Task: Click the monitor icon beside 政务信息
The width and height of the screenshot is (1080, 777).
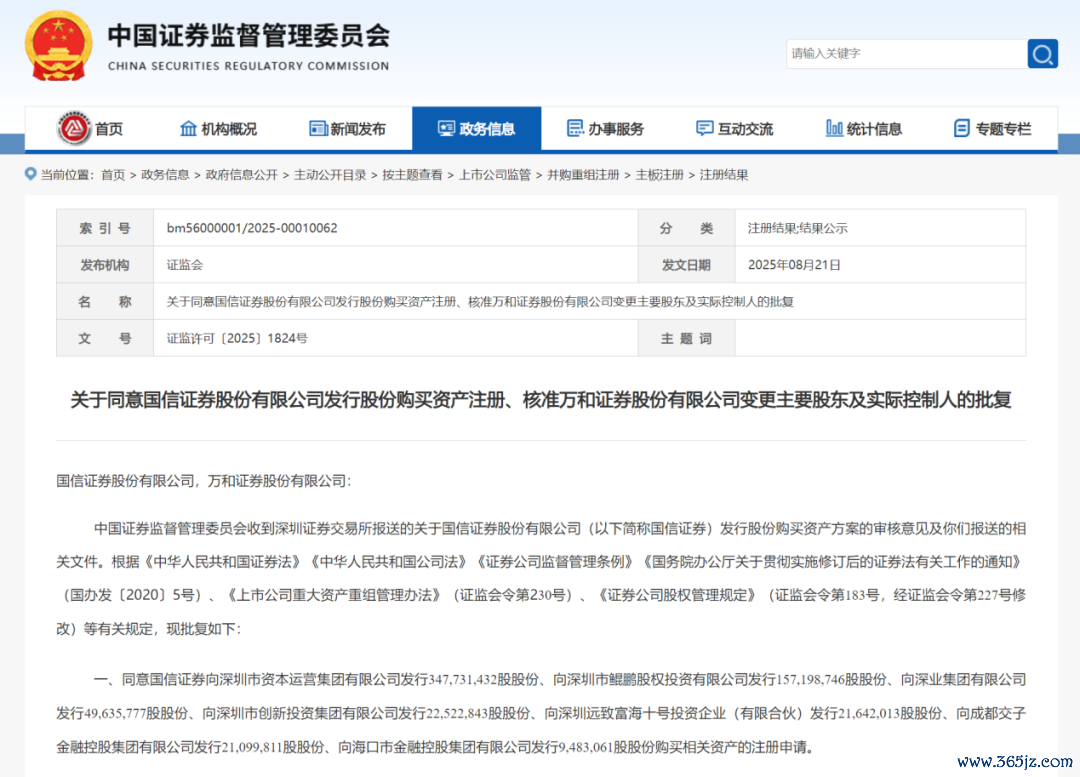Action: coord(446,128)
